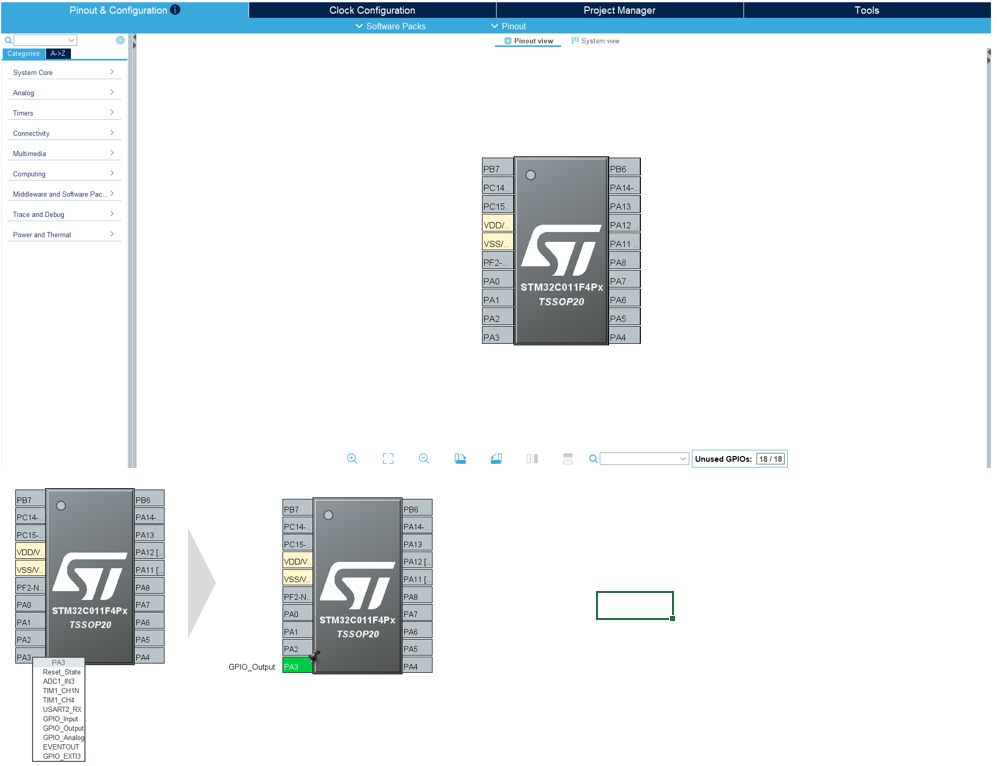Select the Pinout view toggle
The height and width of the screenshot is (766, 997).
coord(528,41)
